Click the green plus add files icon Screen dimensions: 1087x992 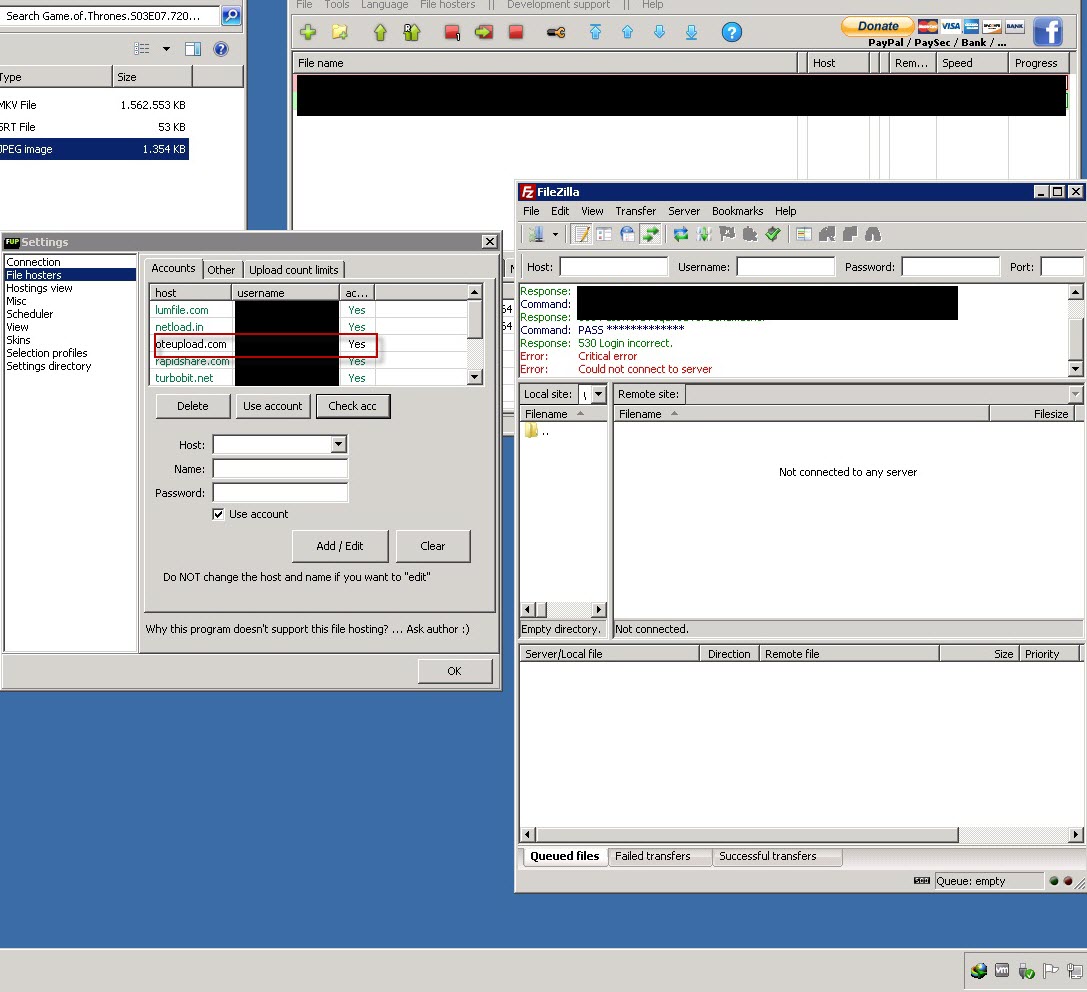point(308,32)
